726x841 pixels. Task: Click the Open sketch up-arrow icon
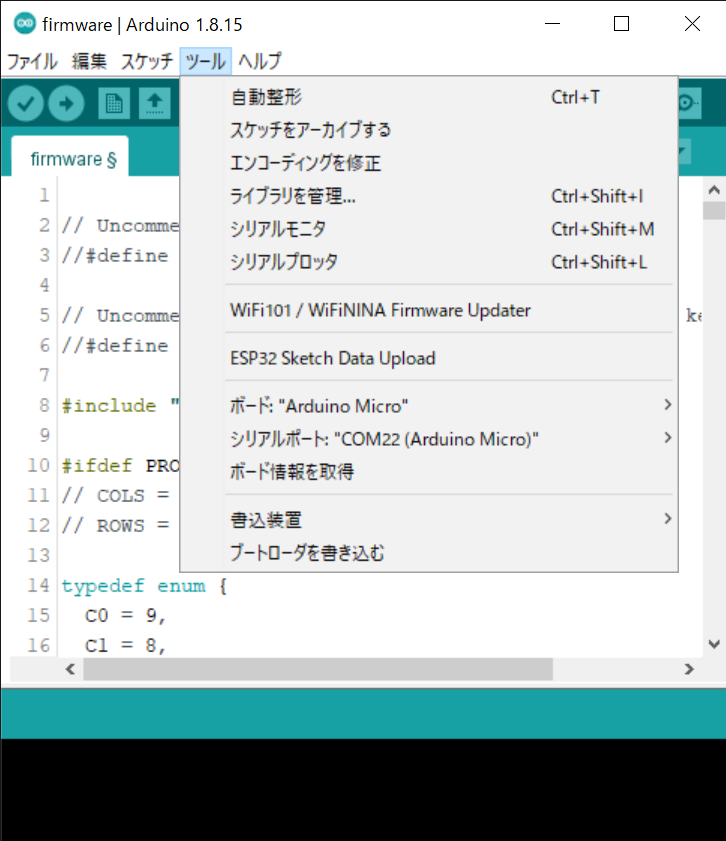(x=154, y=102)
